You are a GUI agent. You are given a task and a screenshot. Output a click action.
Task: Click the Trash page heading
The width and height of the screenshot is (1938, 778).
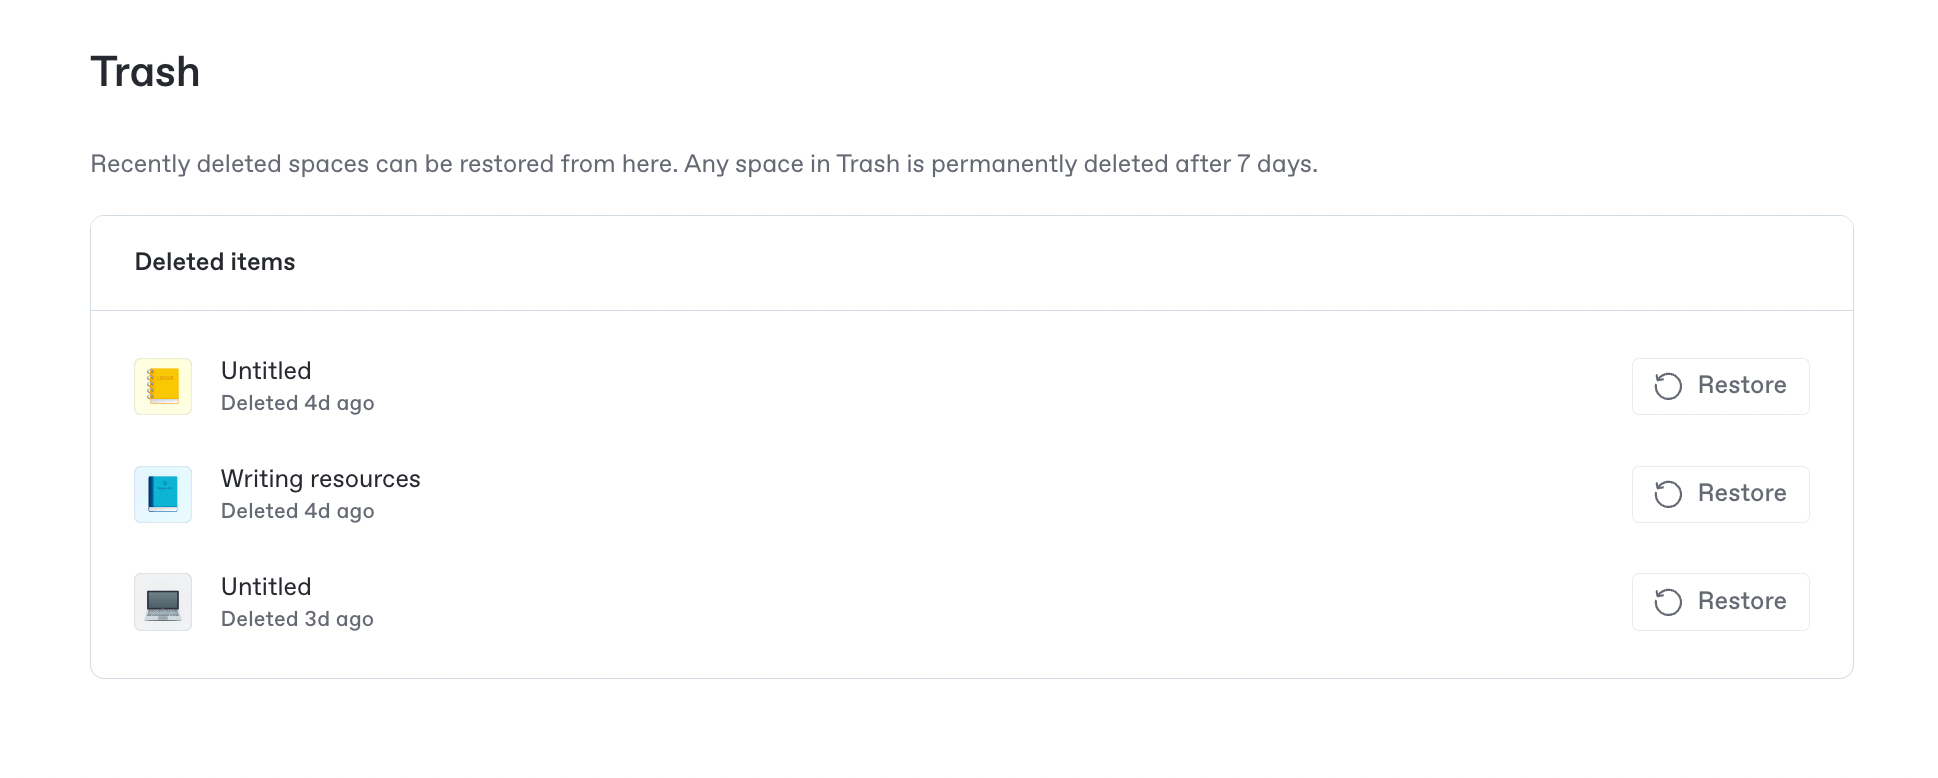(145, 72)
